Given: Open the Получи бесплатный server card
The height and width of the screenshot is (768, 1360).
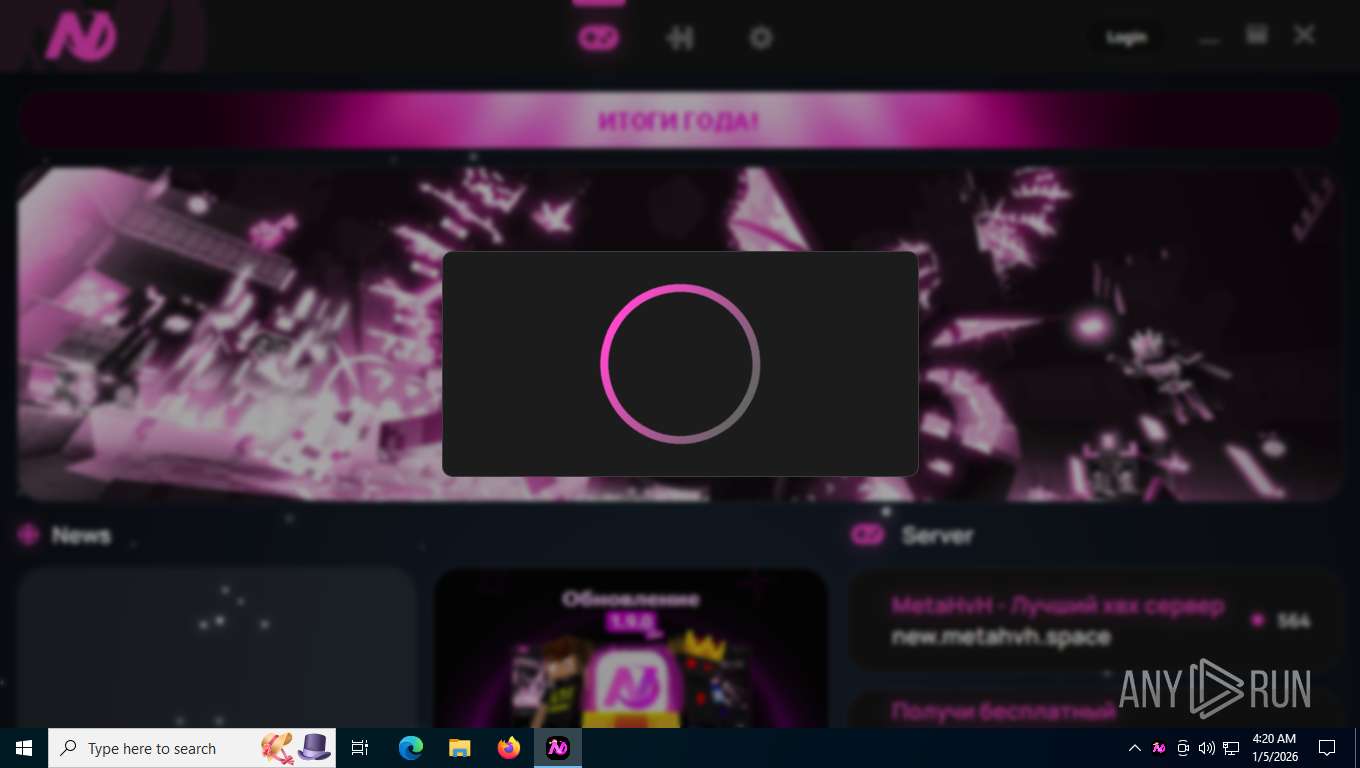Looking at the screenshot, I should [1095, 710].
